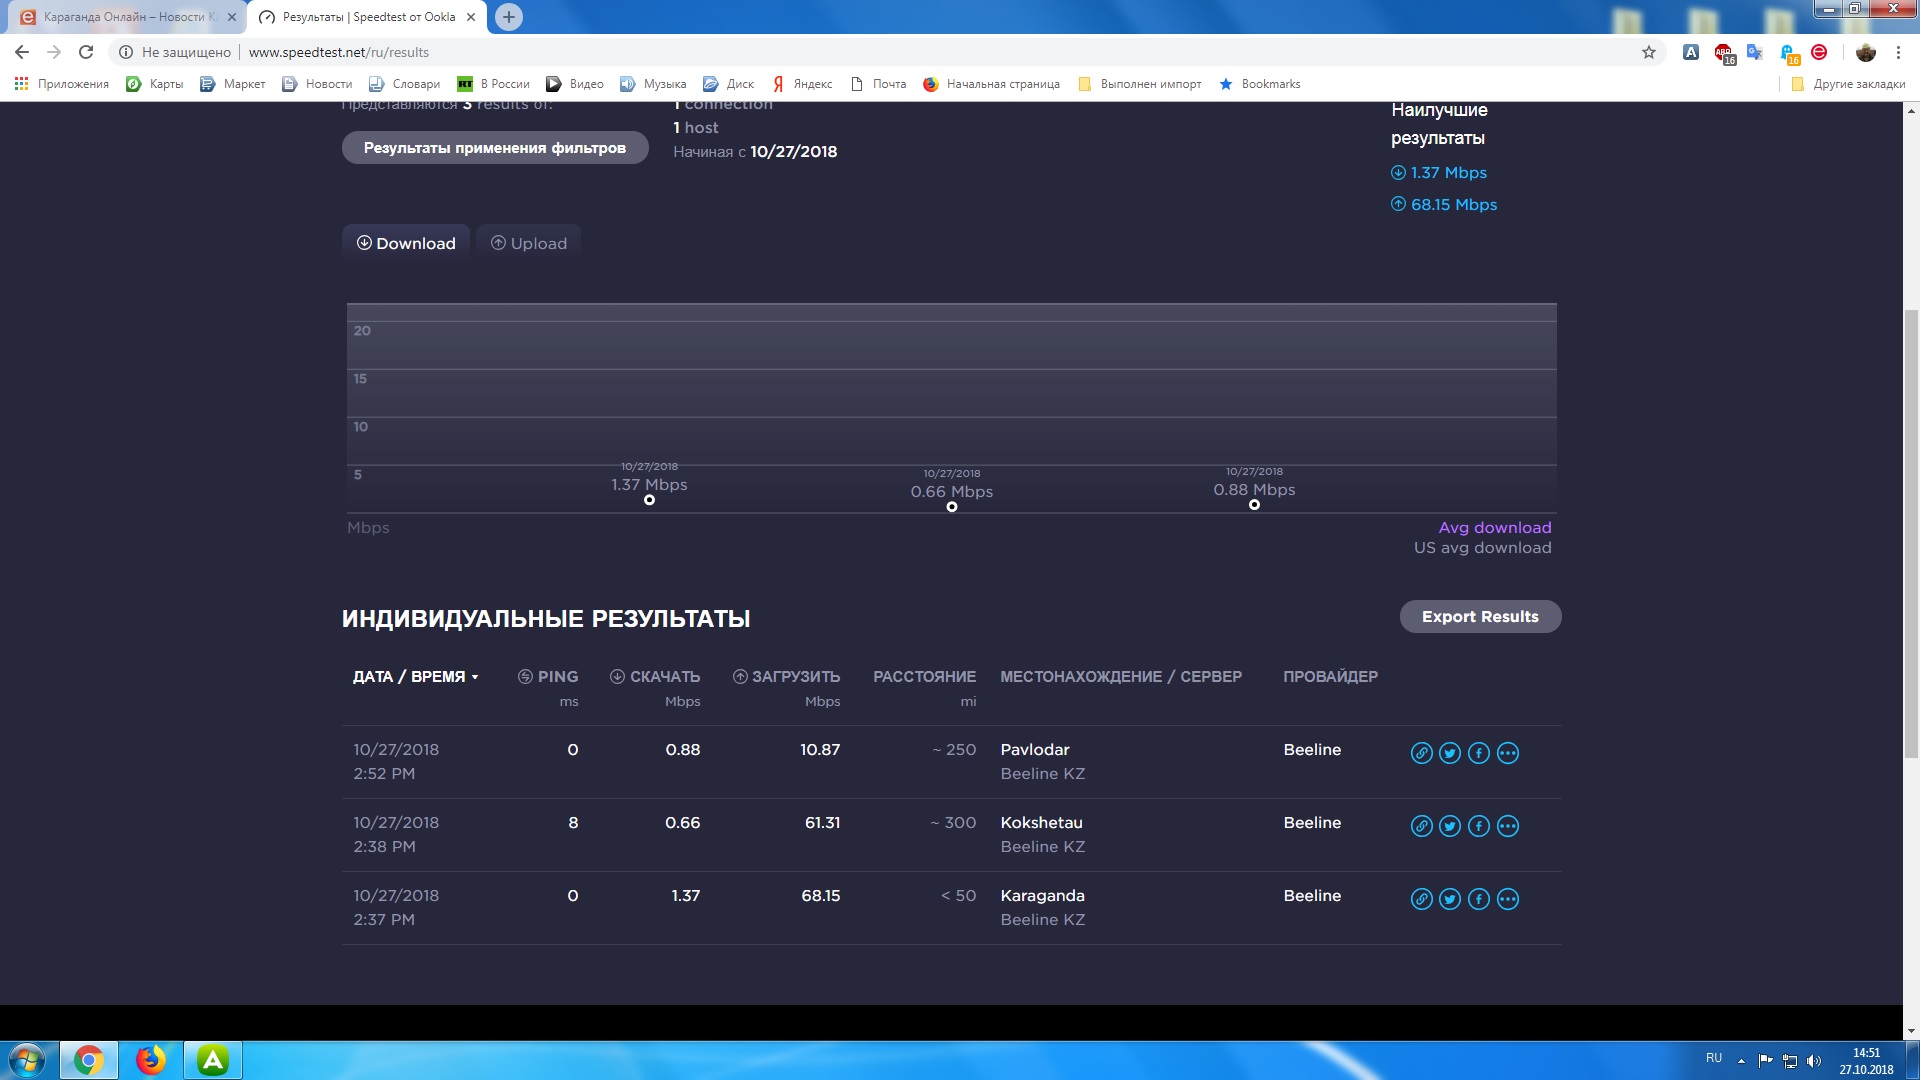Open the Словари bookmark

tap(405, 84)
